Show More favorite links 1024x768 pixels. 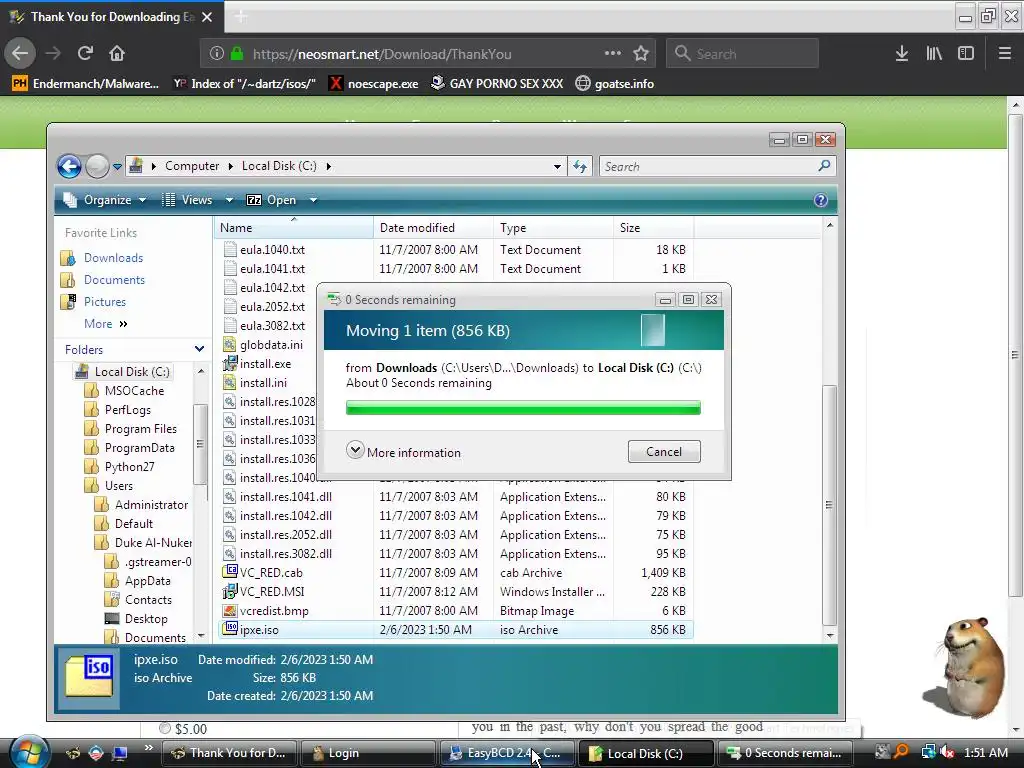click(106, 324)
